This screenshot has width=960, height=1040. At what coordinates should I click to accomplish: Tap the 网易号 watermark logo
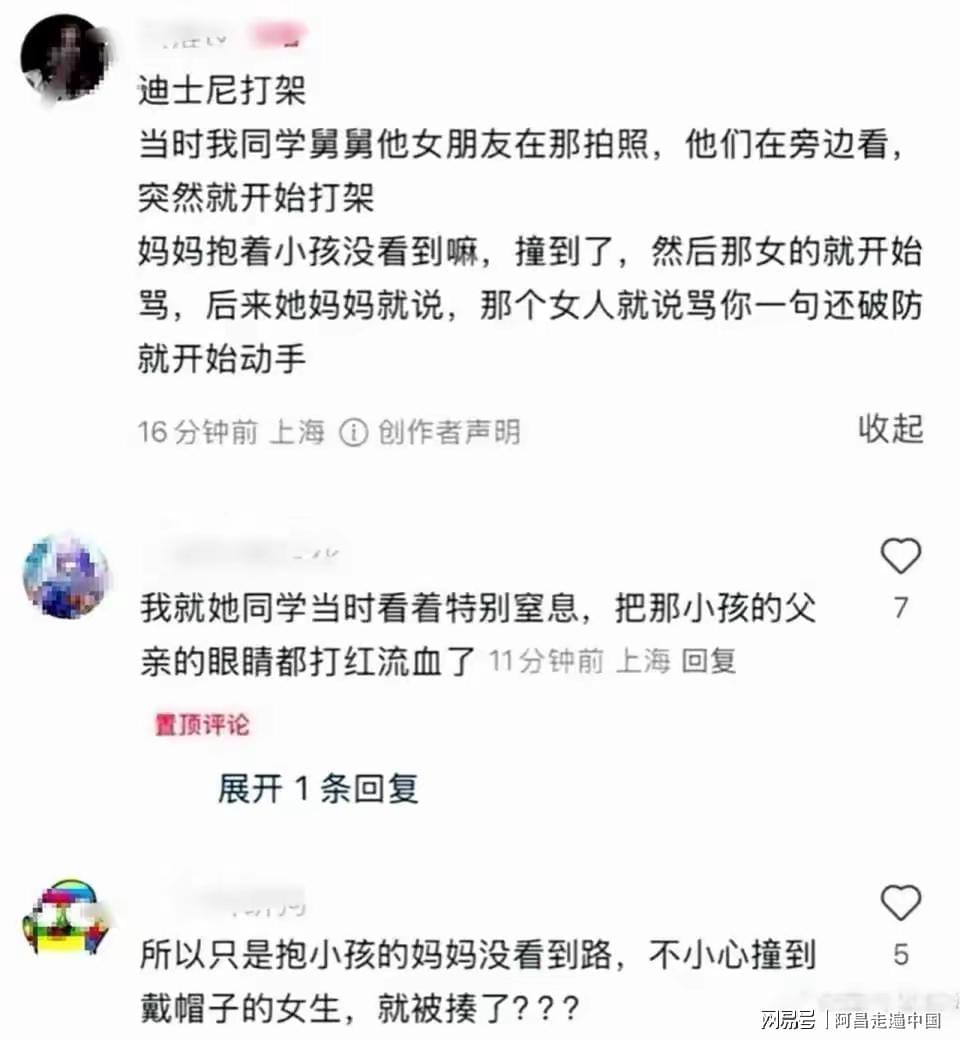[x=788, y=1019]
